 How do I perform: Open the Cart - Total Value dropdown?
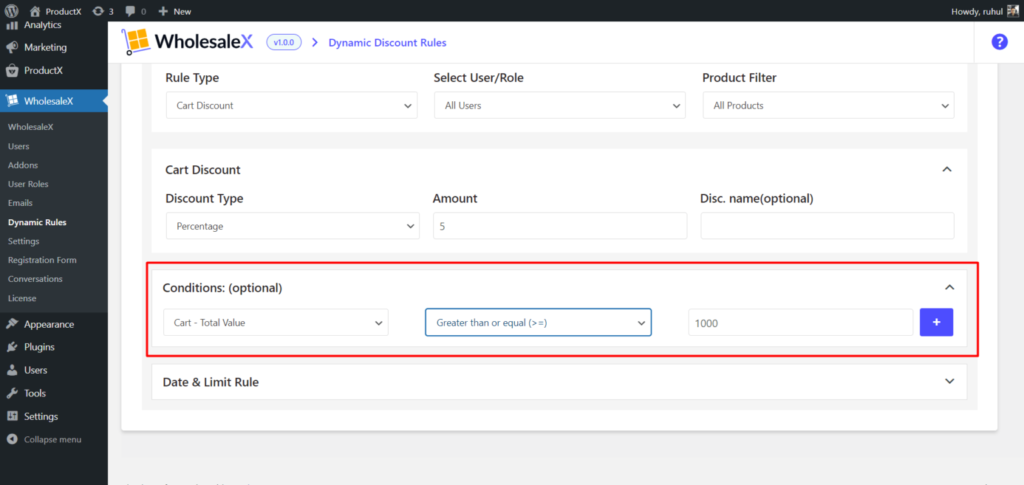click(x=276, y=322)
